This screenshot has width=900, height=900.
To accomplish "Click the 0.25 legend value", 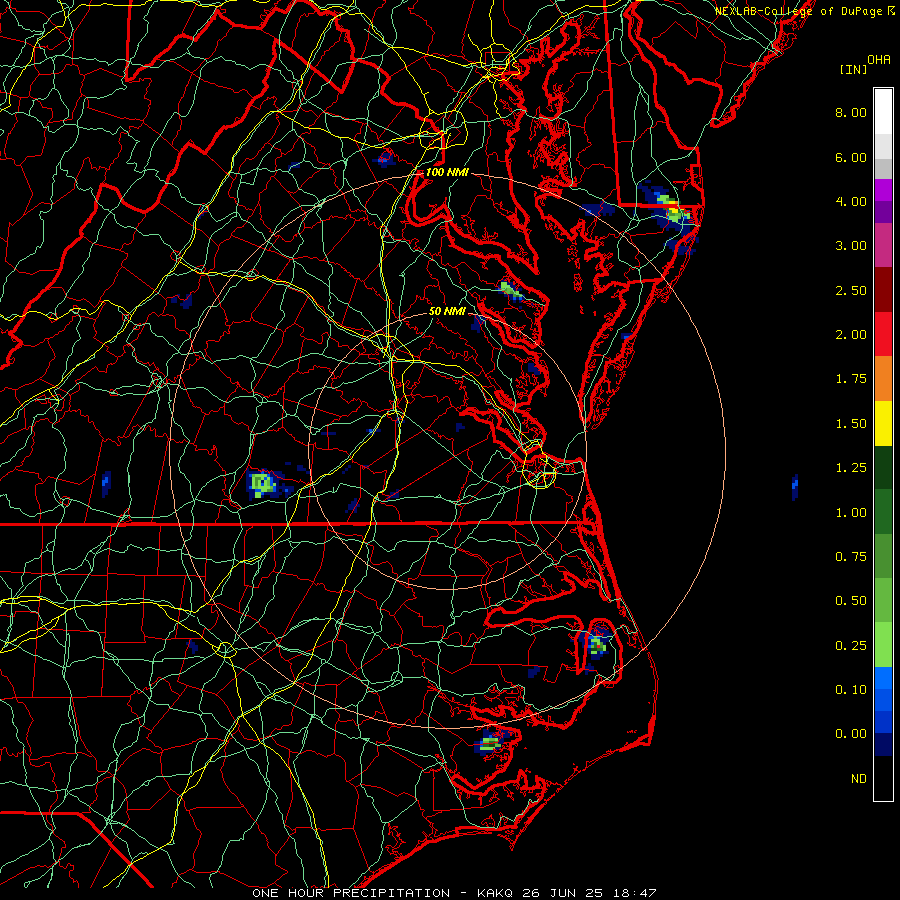I will click(x=851, y=646).
